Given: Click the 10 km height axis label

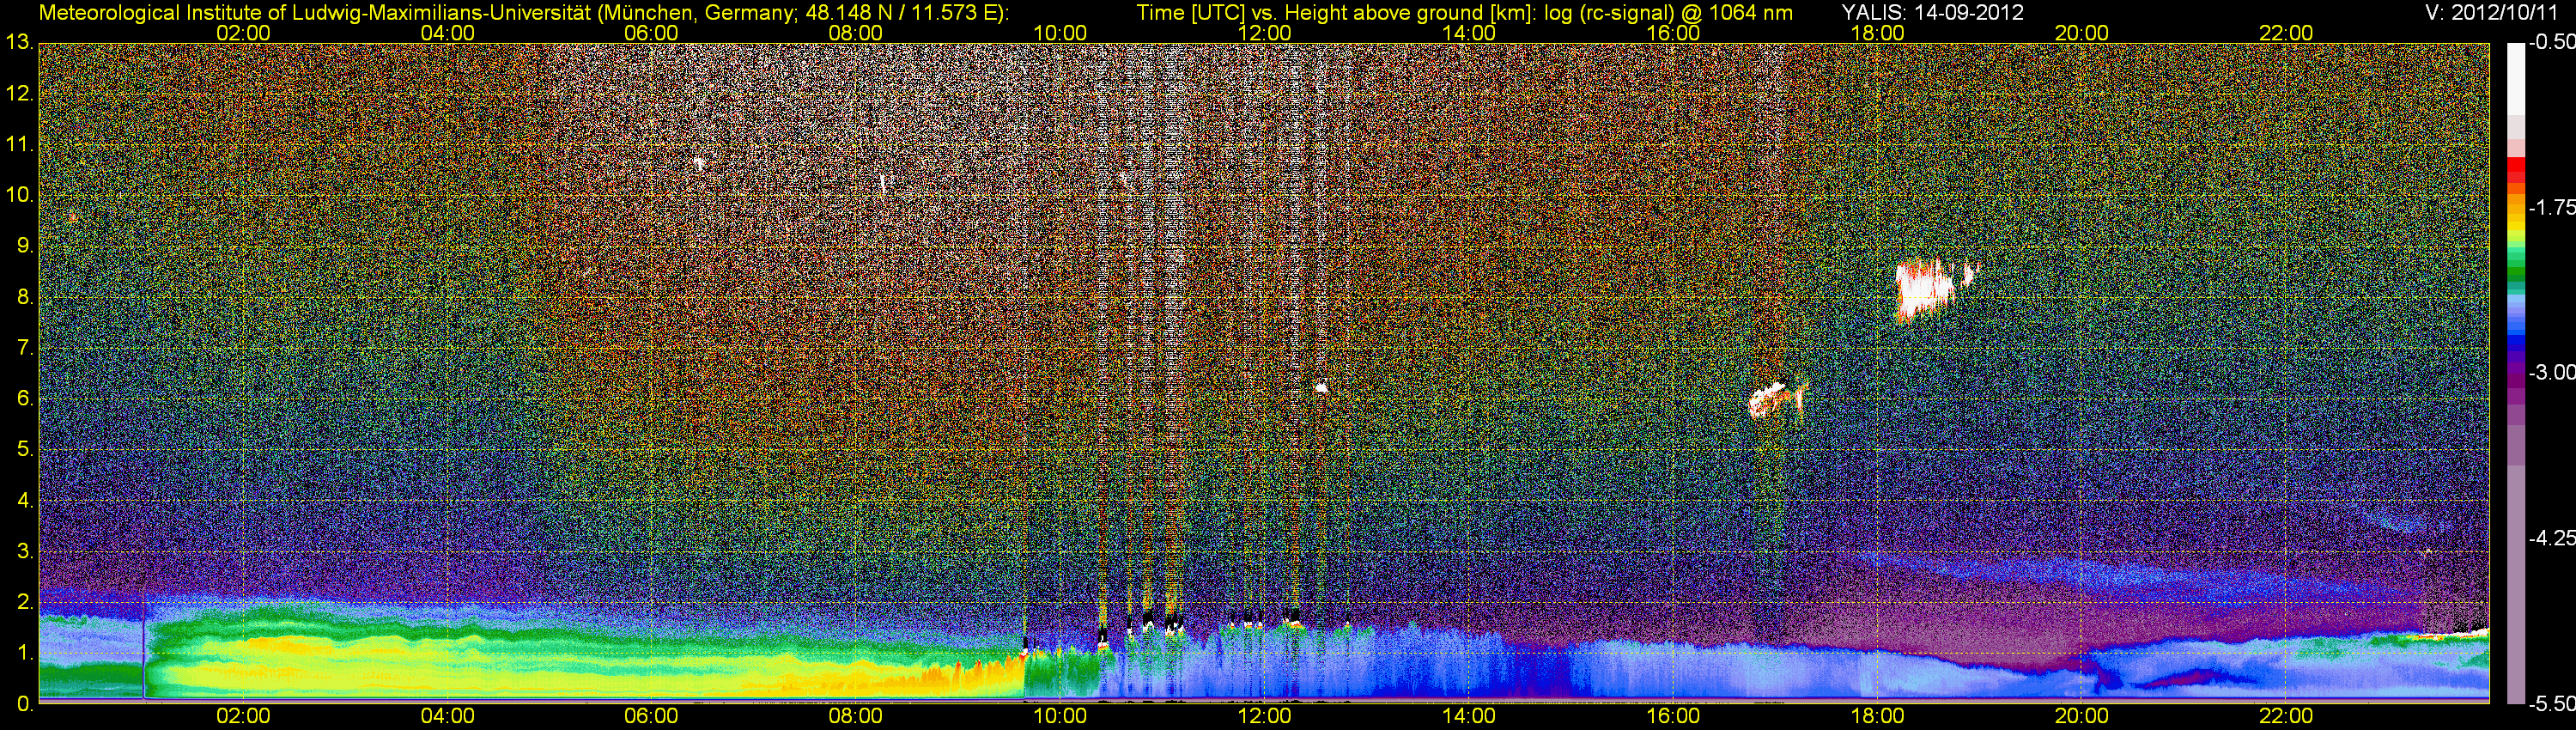Looking at the screenshot, I should [19, 195].
